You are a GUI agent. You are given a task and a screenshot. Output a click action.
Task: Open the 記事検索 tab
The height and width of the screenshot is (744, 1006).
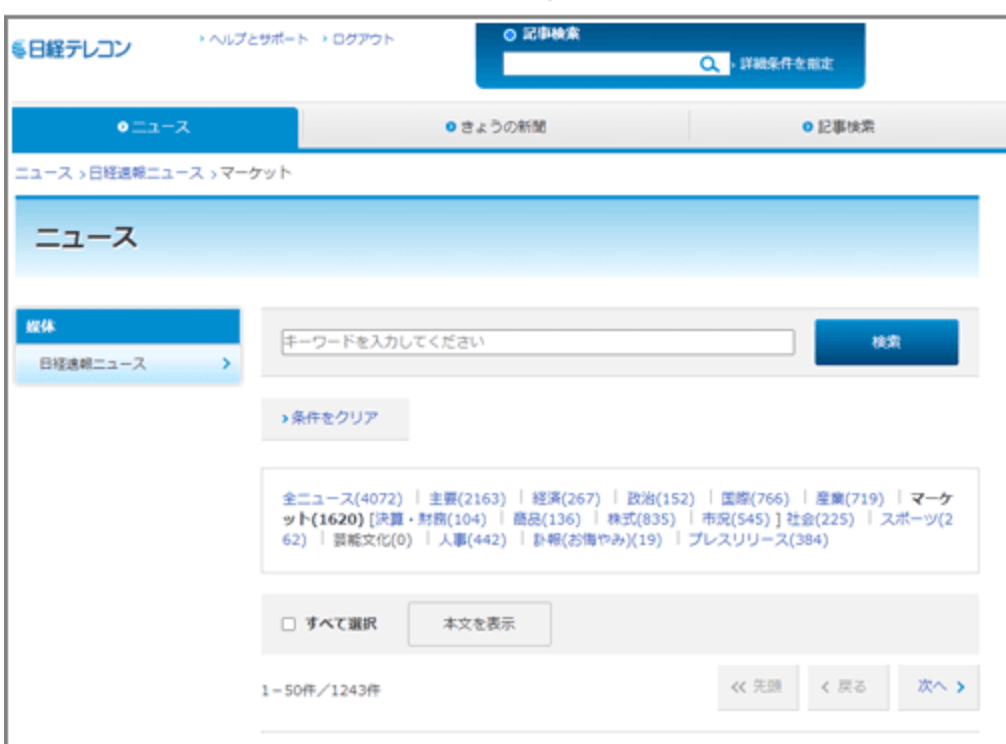click(839, 127)
